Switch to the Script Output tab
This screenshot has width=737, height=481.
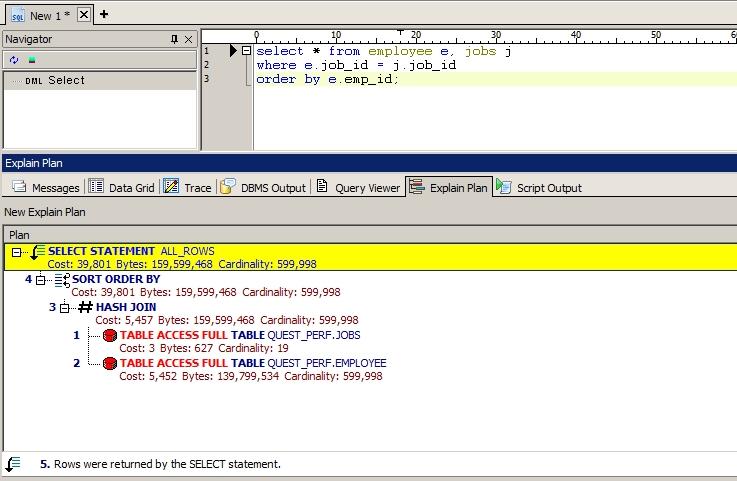point(539,187)
